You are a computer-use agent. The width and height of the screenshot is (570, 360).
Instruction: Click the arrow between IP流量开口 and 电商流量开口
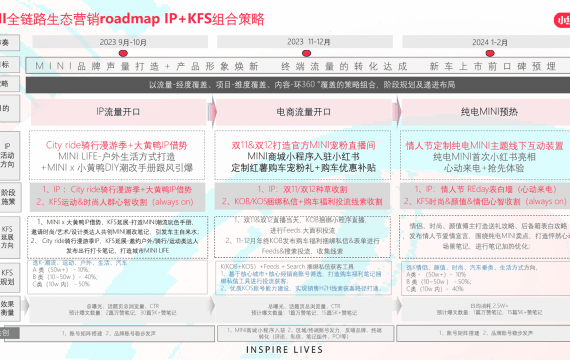[x=212, y=111]
